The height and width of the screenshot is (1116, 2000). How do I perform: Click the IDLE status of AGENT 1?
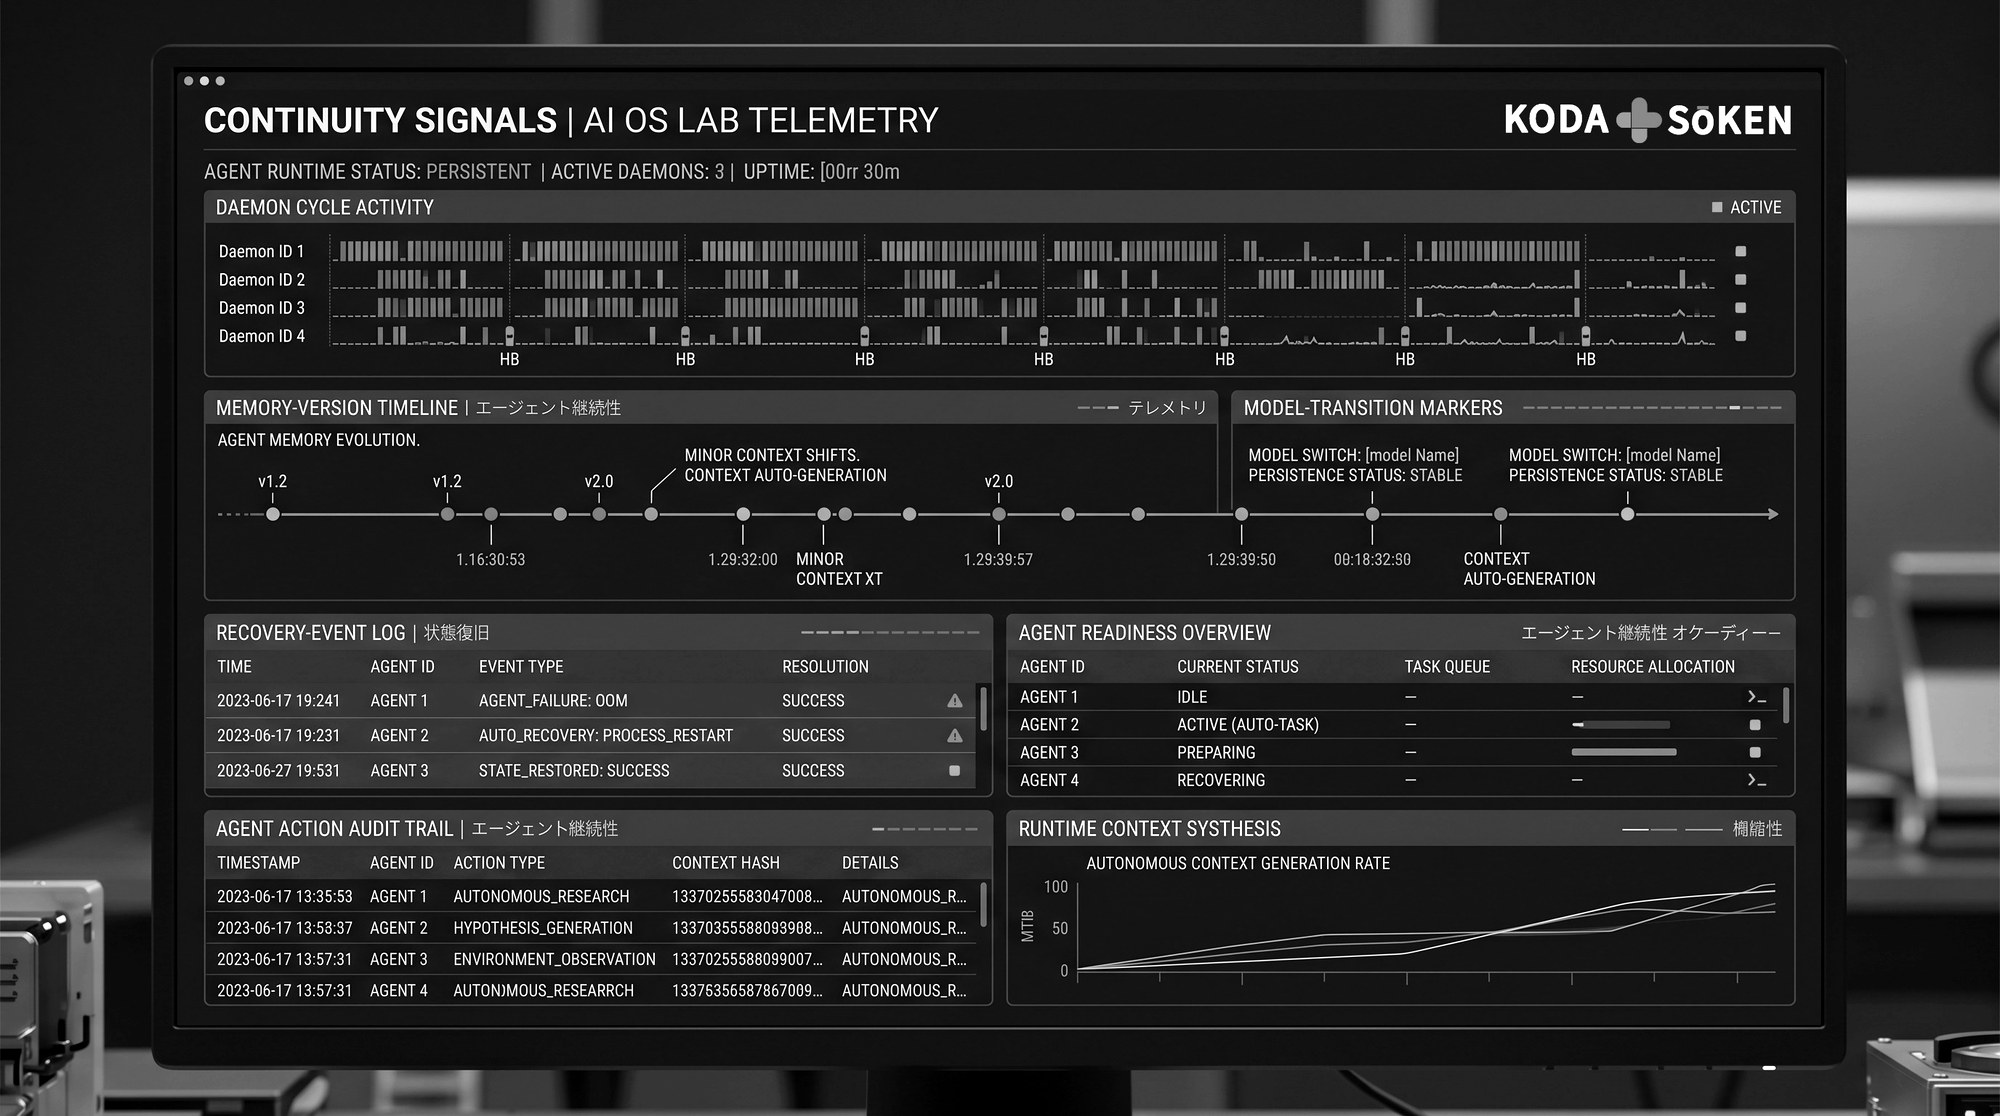click(1192, 697)
